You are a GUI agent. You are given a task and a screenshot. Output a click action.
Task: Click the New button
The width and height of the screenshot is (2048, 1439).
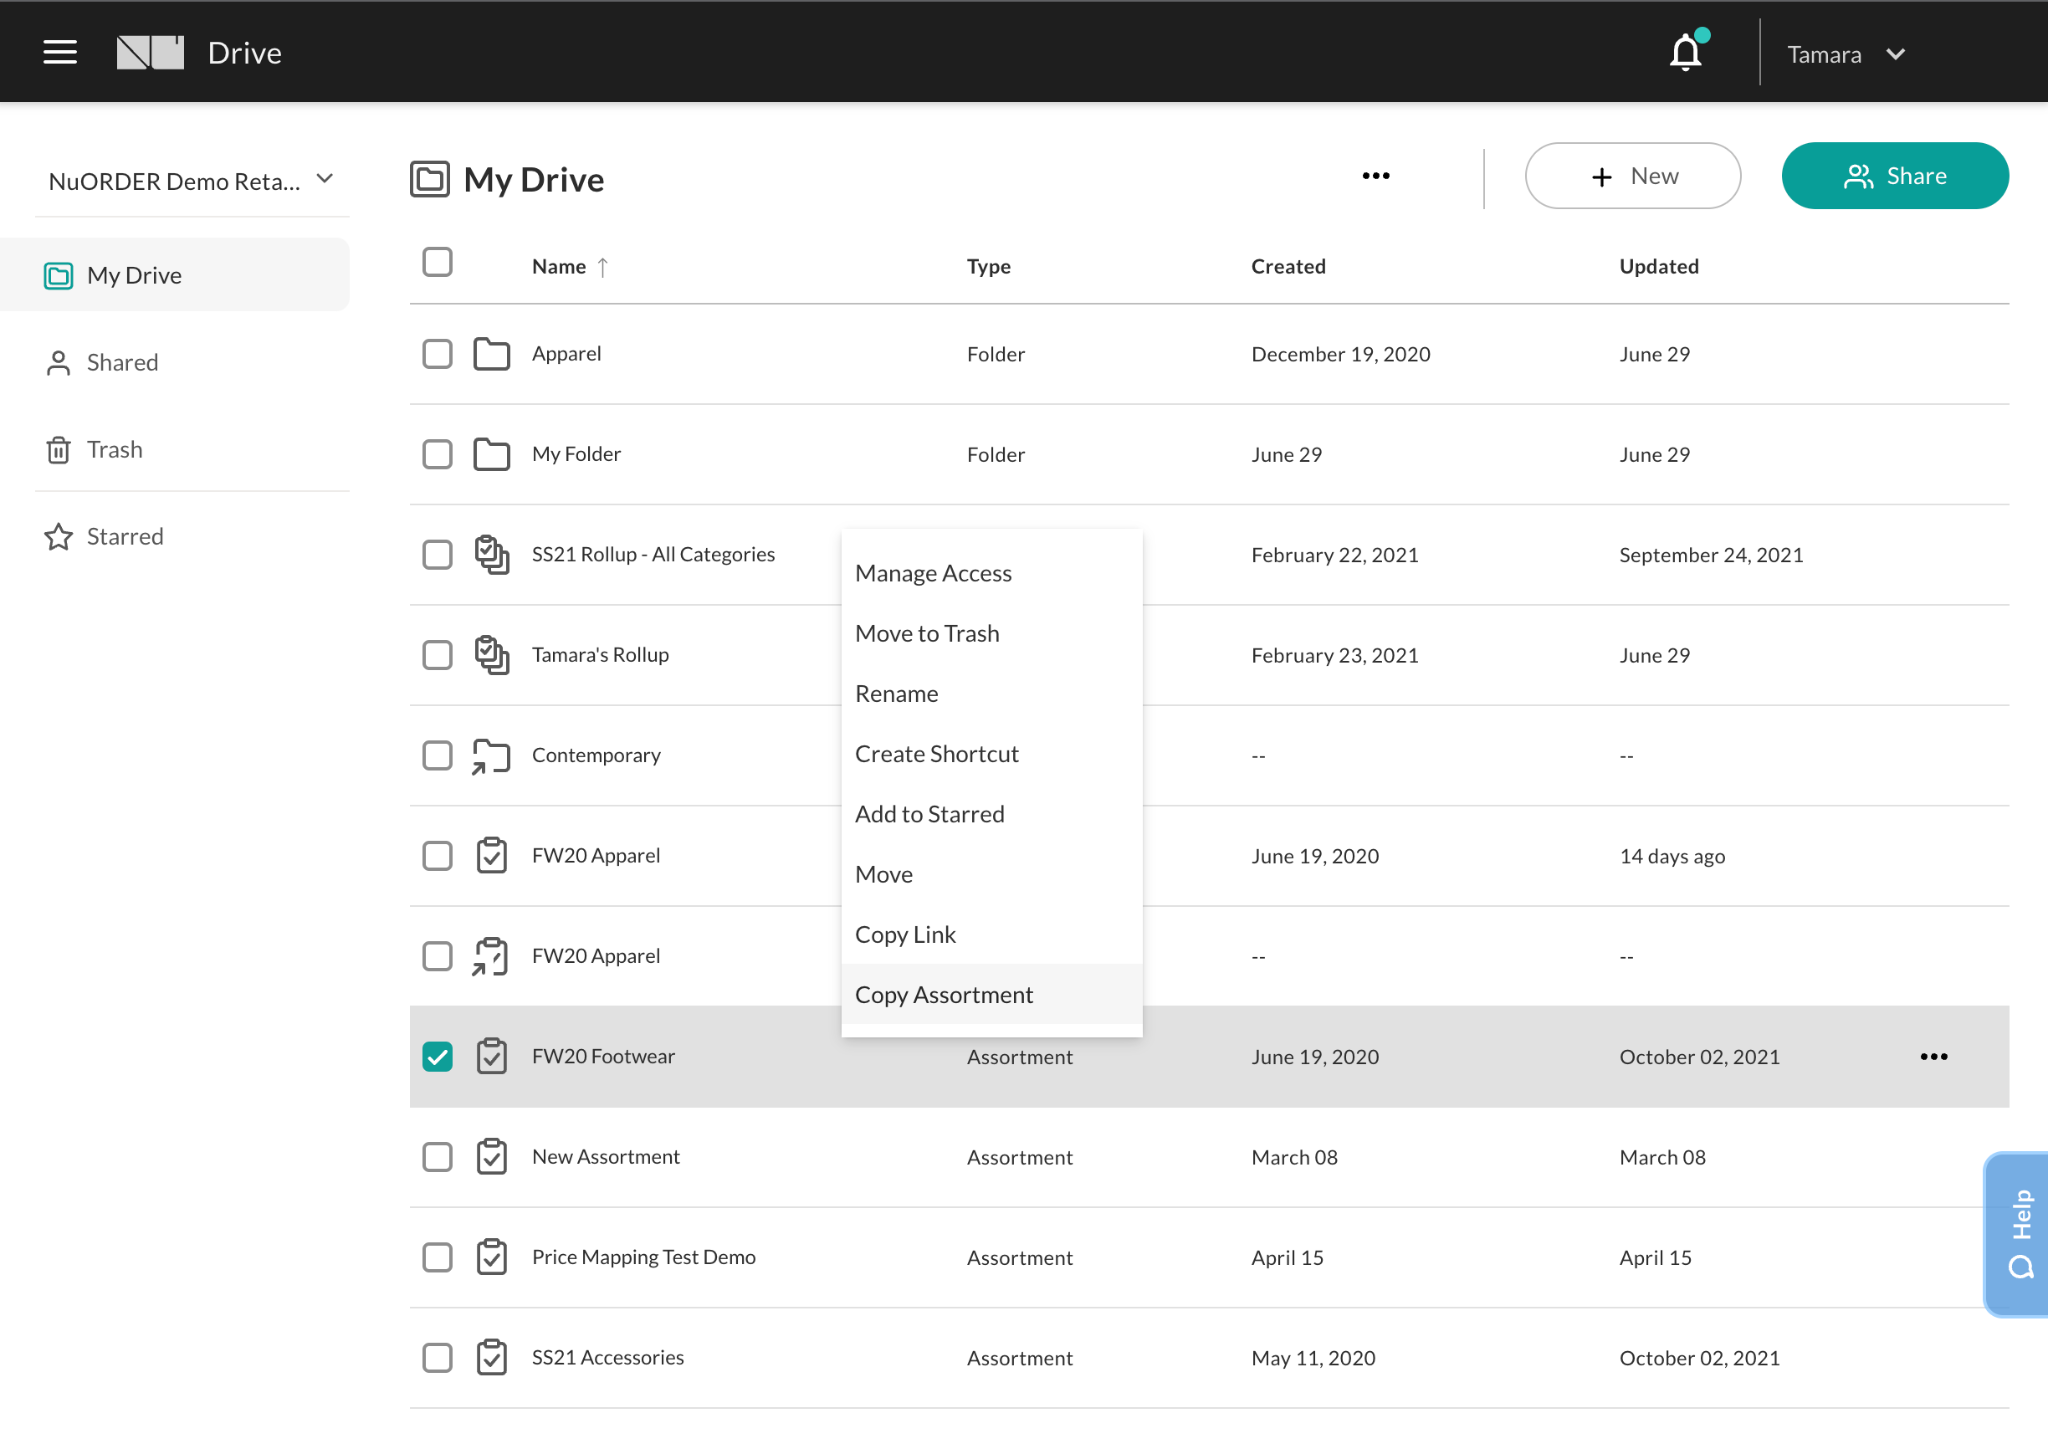tap(1632, 176)
